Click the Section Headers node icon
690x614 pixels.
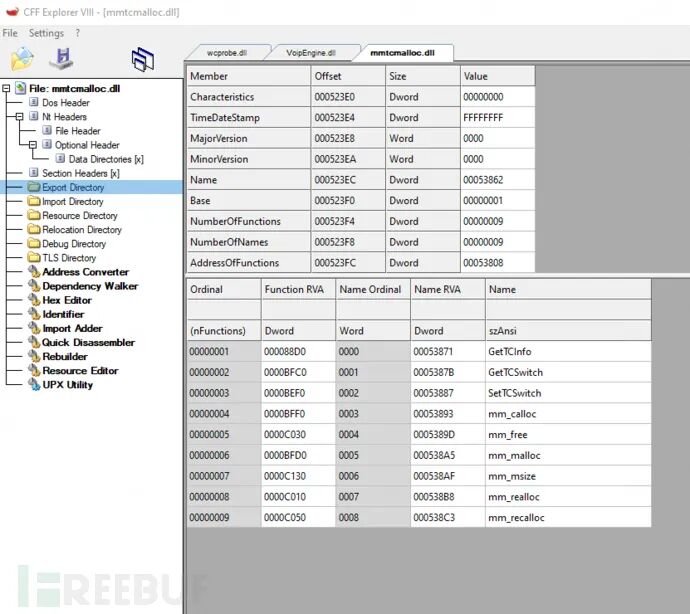coord(33,173)
